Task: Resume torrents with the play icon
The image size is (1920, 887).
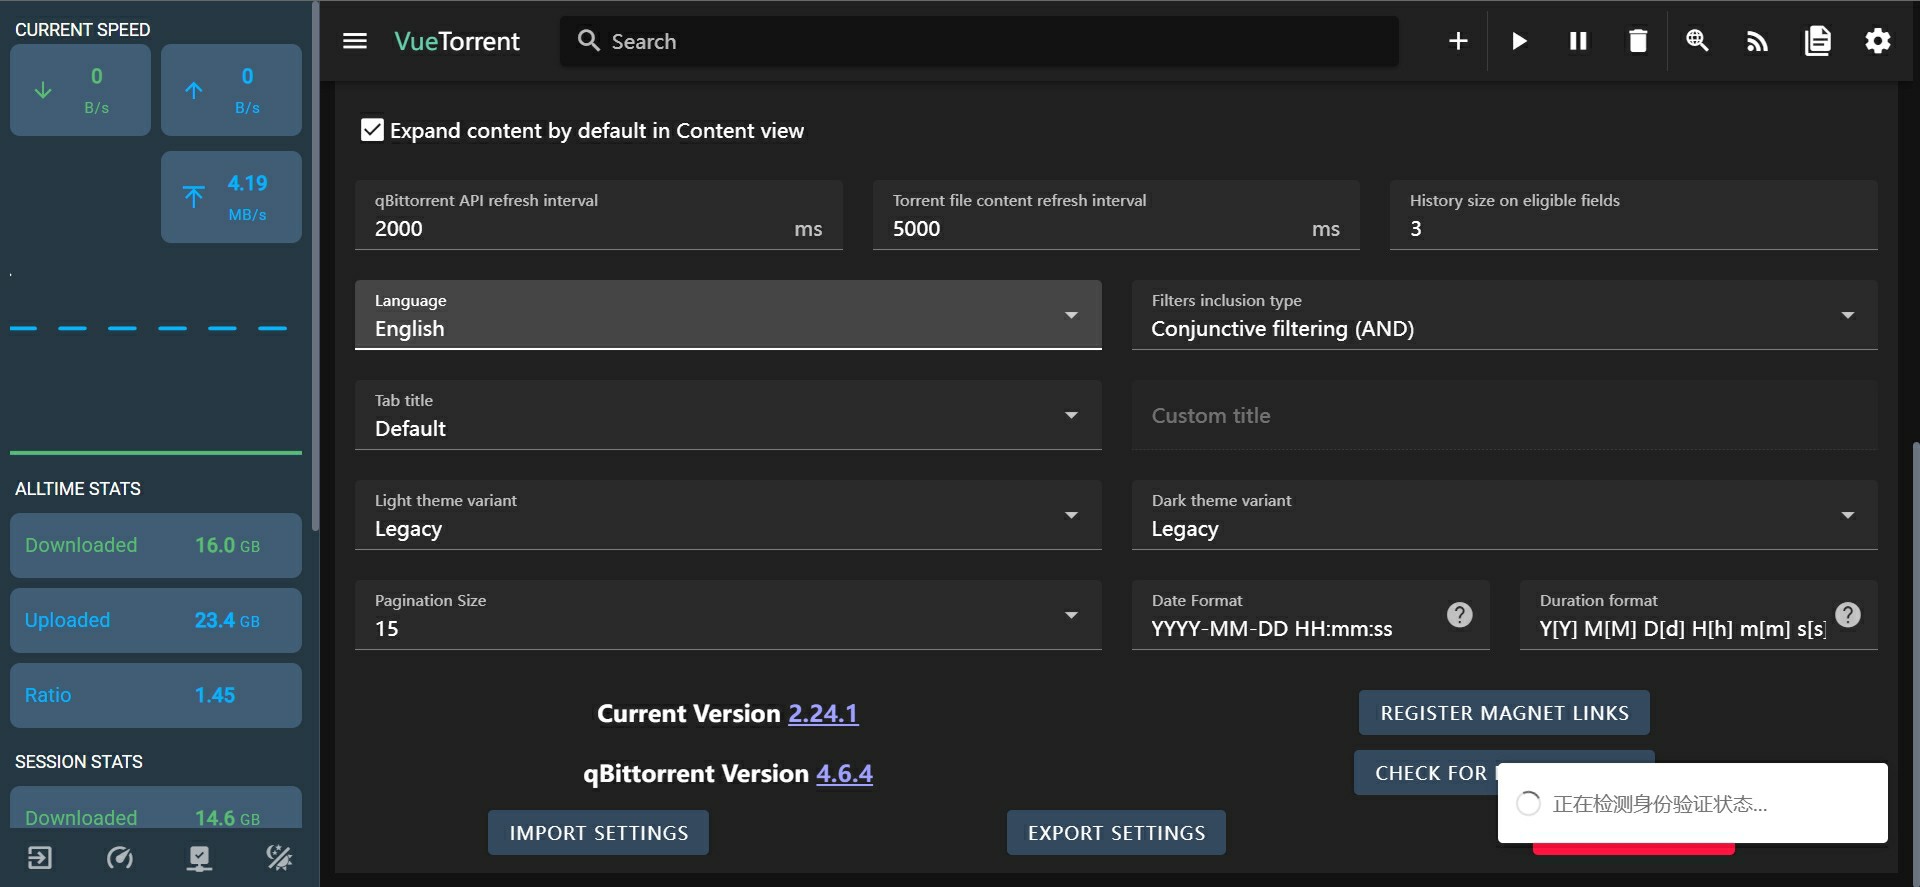Action: [1518, 41]
